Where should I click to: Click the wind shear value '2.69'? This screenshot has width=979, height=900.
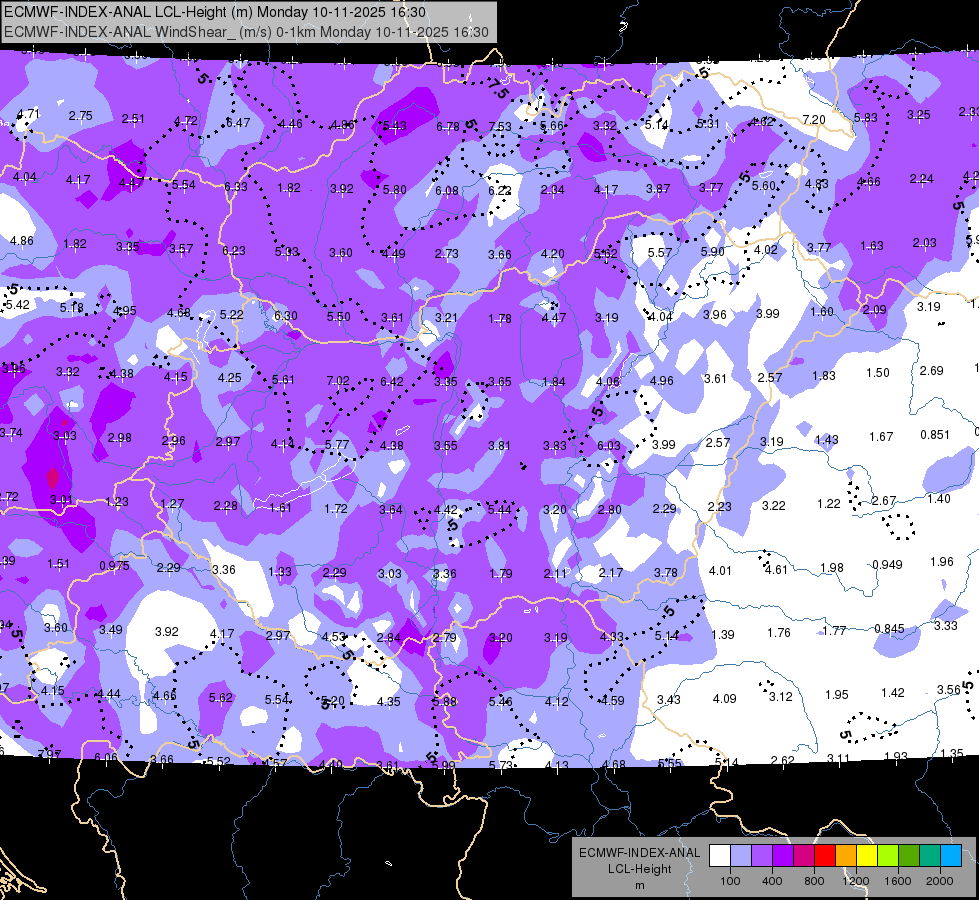tap(932, 370)
